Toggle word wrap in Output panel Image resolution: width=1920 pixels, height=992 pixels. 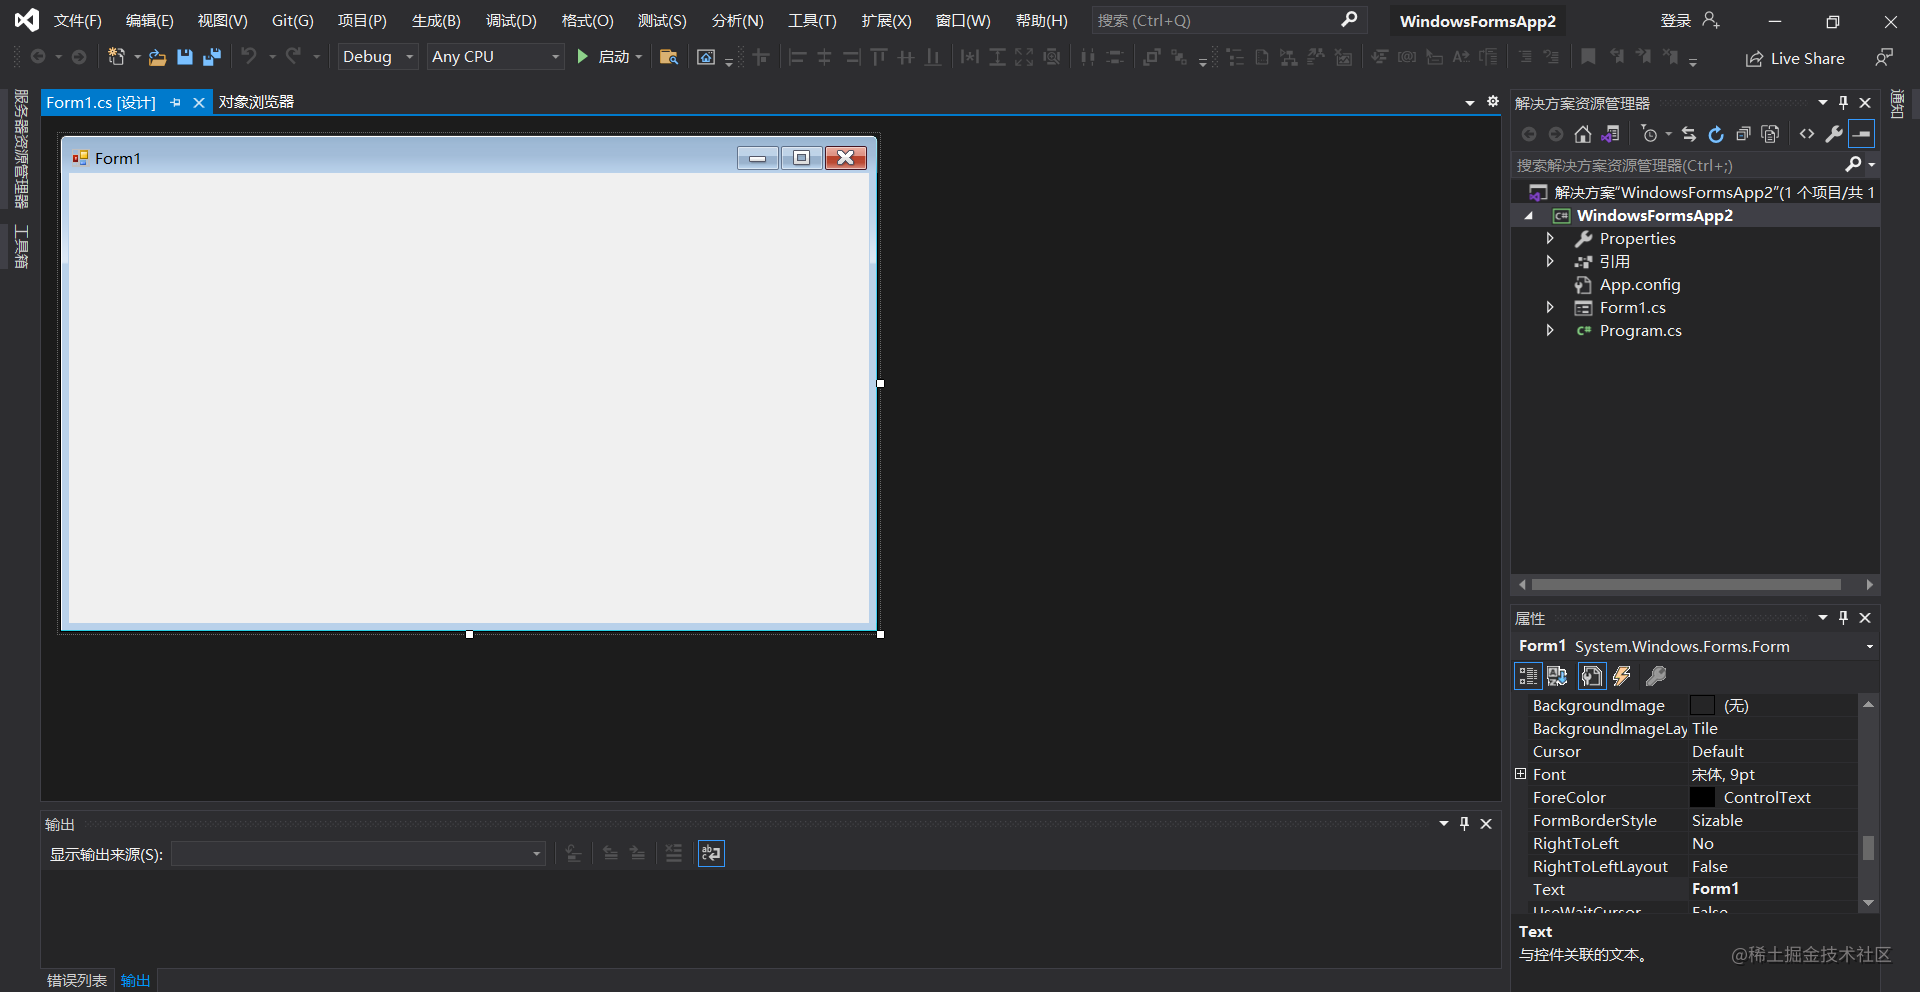[711, 853]
